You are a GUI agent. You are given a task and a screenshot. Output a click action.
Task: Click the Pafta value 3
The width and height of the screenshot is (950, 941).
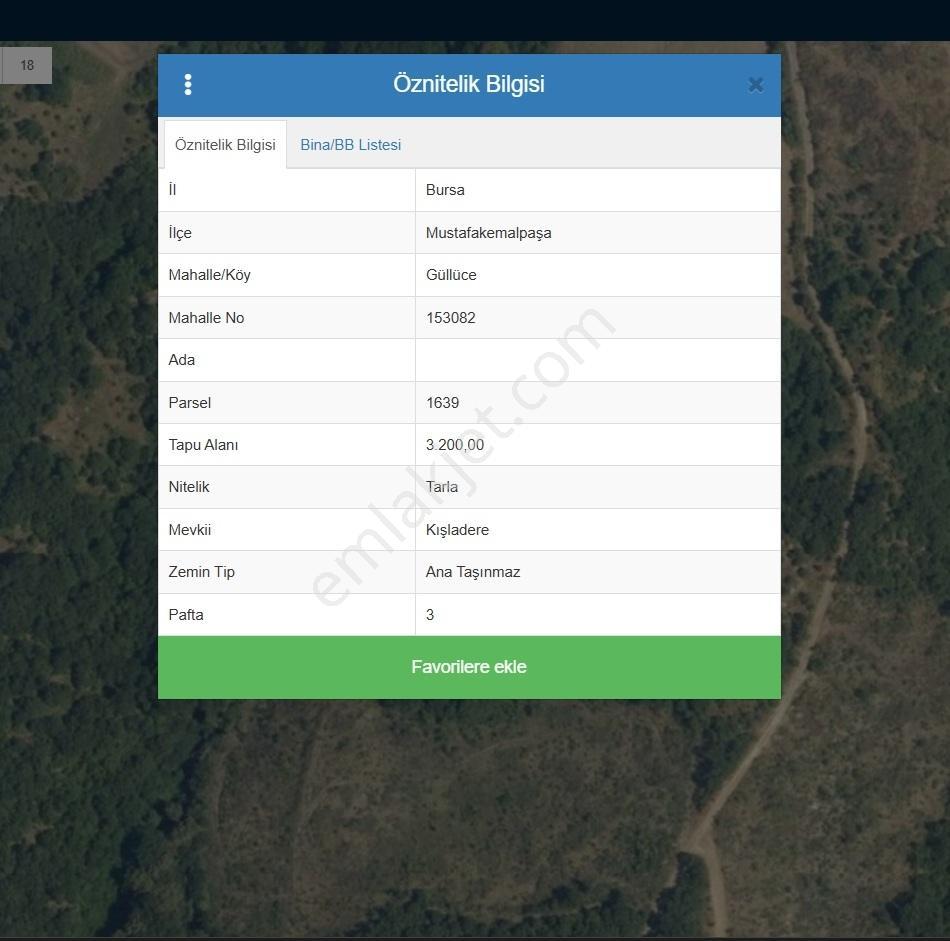(430, 615)
